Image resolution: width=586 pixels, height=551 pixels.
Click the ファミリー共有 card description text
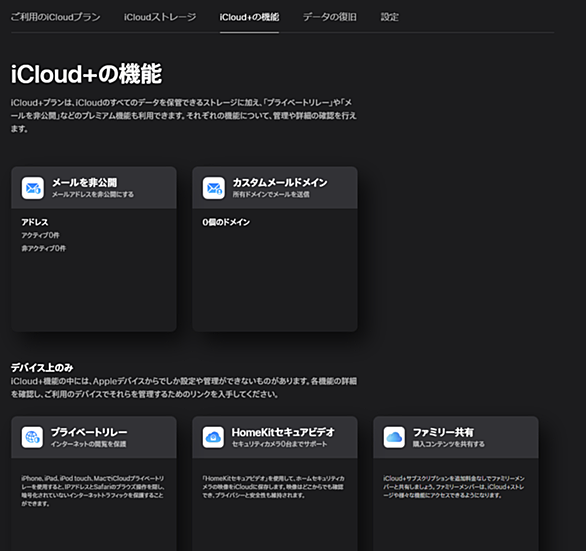click(x=454, y=487)
